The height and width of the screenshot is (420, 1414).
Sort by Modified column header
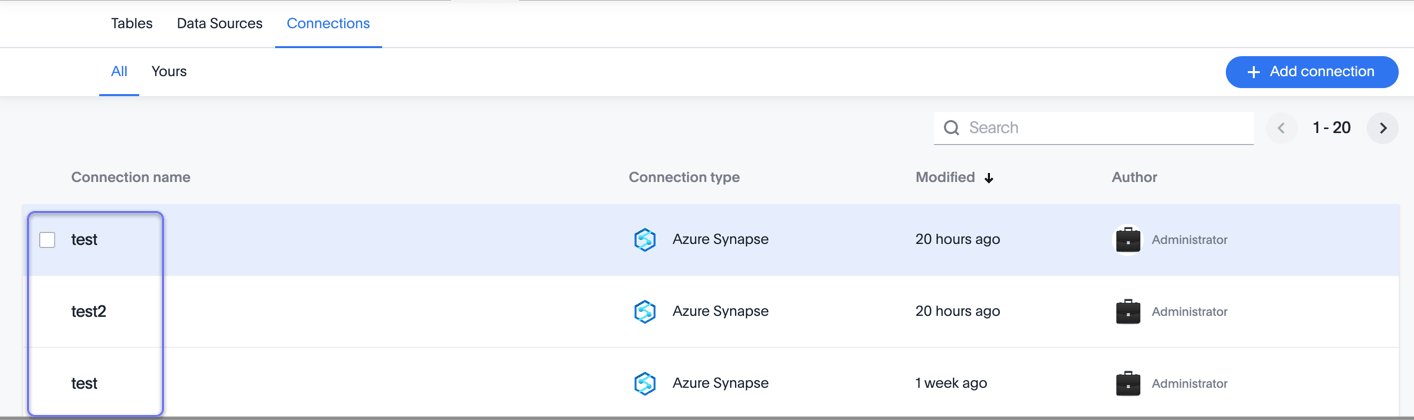pos(945,177)
